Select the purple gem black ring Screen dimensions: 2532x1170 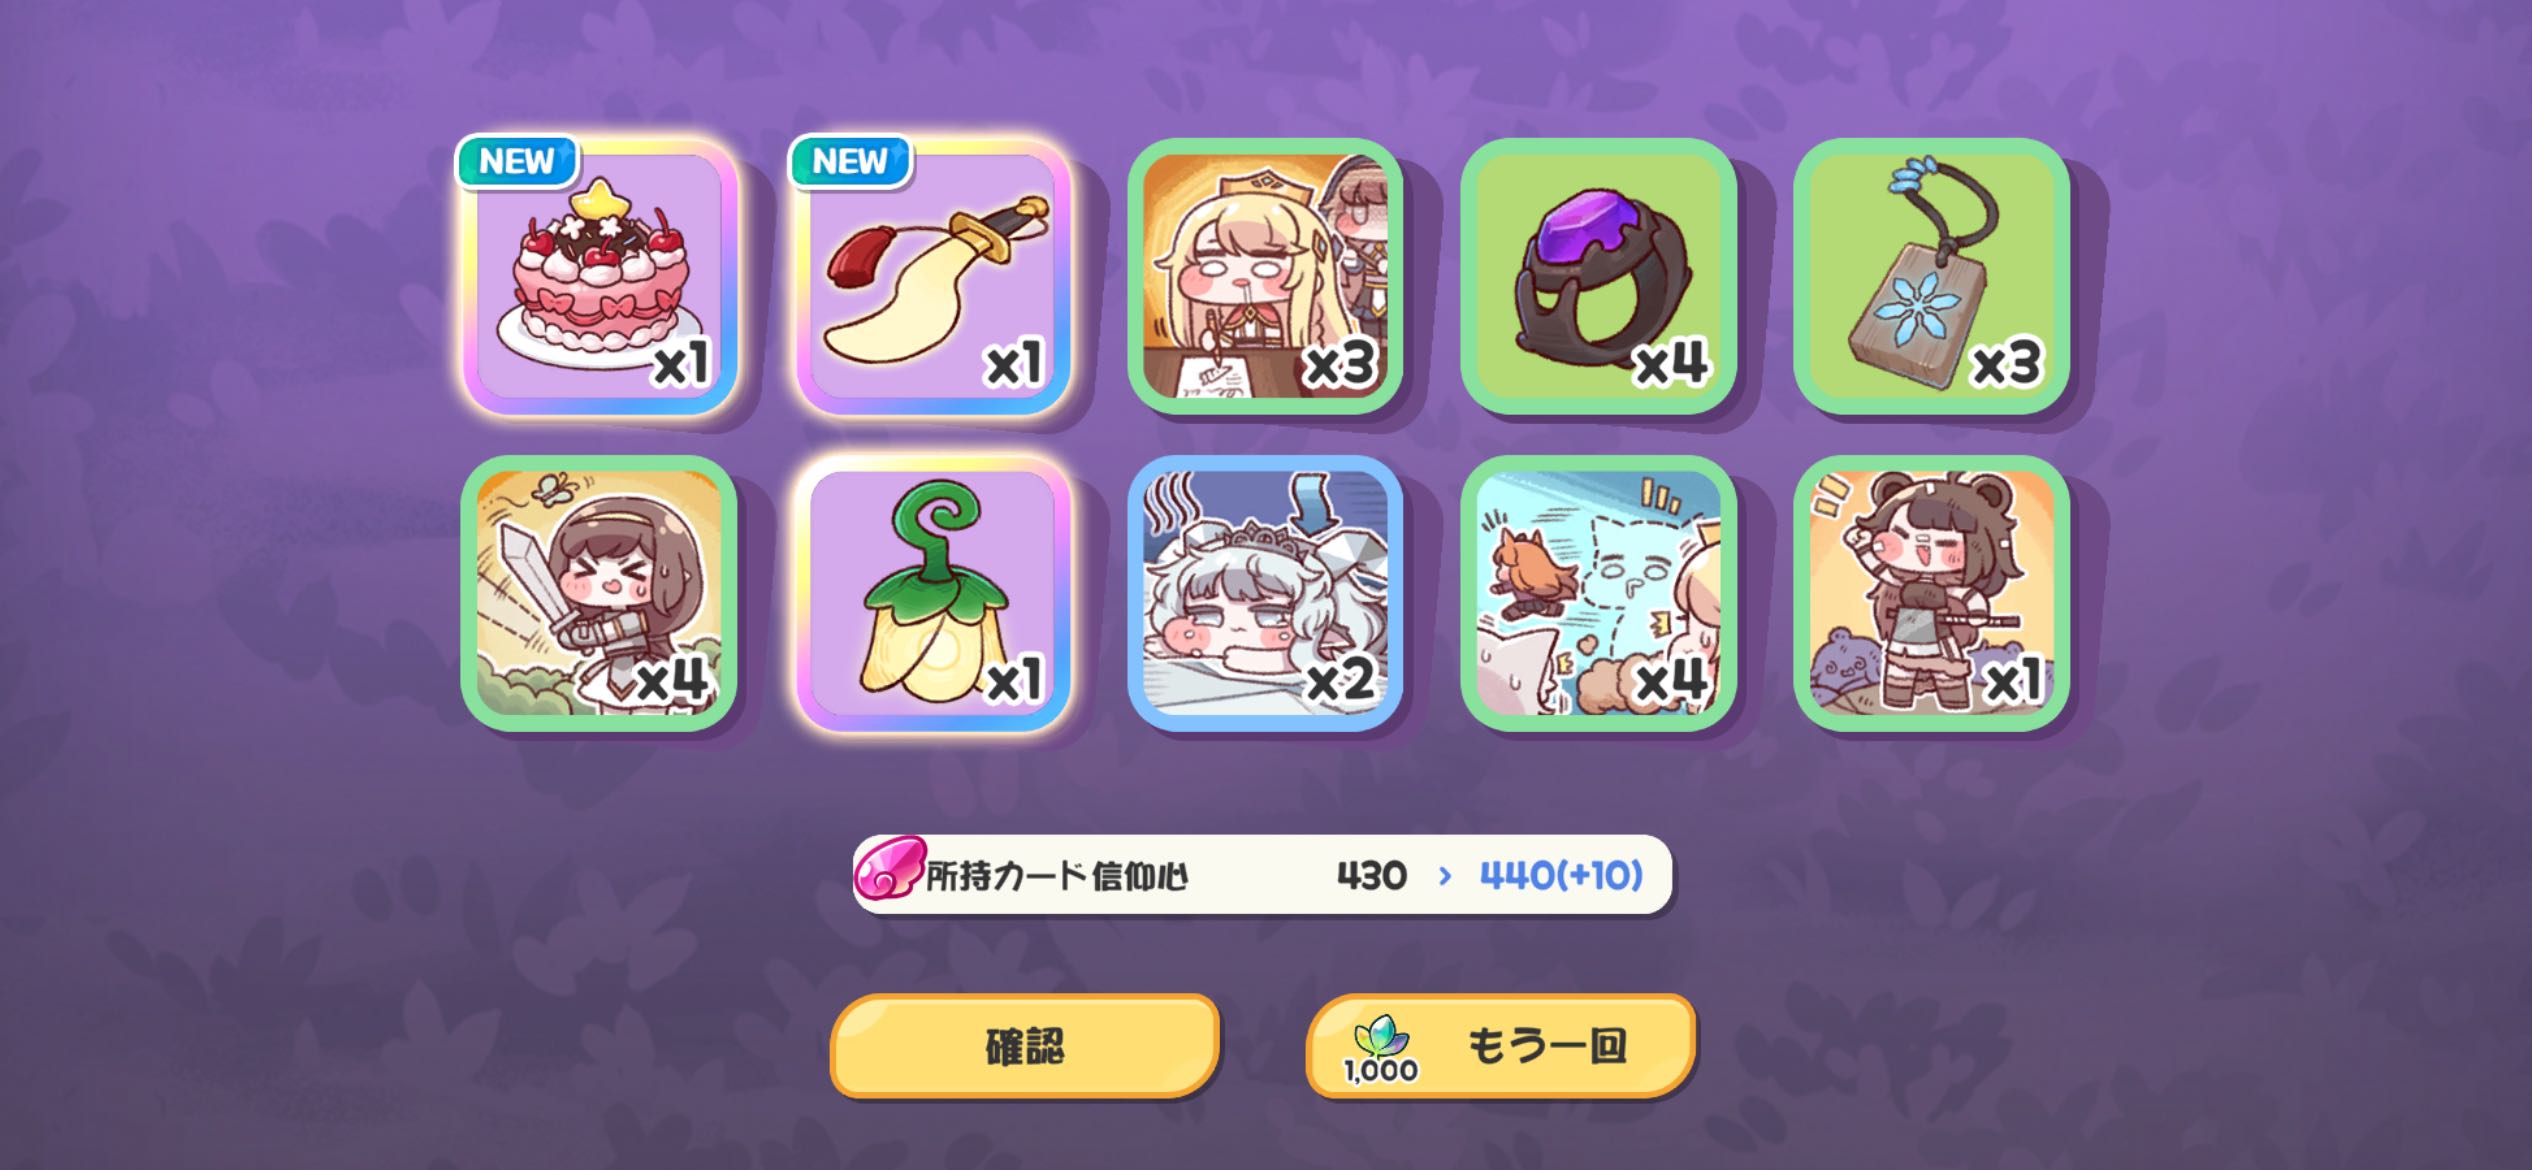[x=1598, y=276]
